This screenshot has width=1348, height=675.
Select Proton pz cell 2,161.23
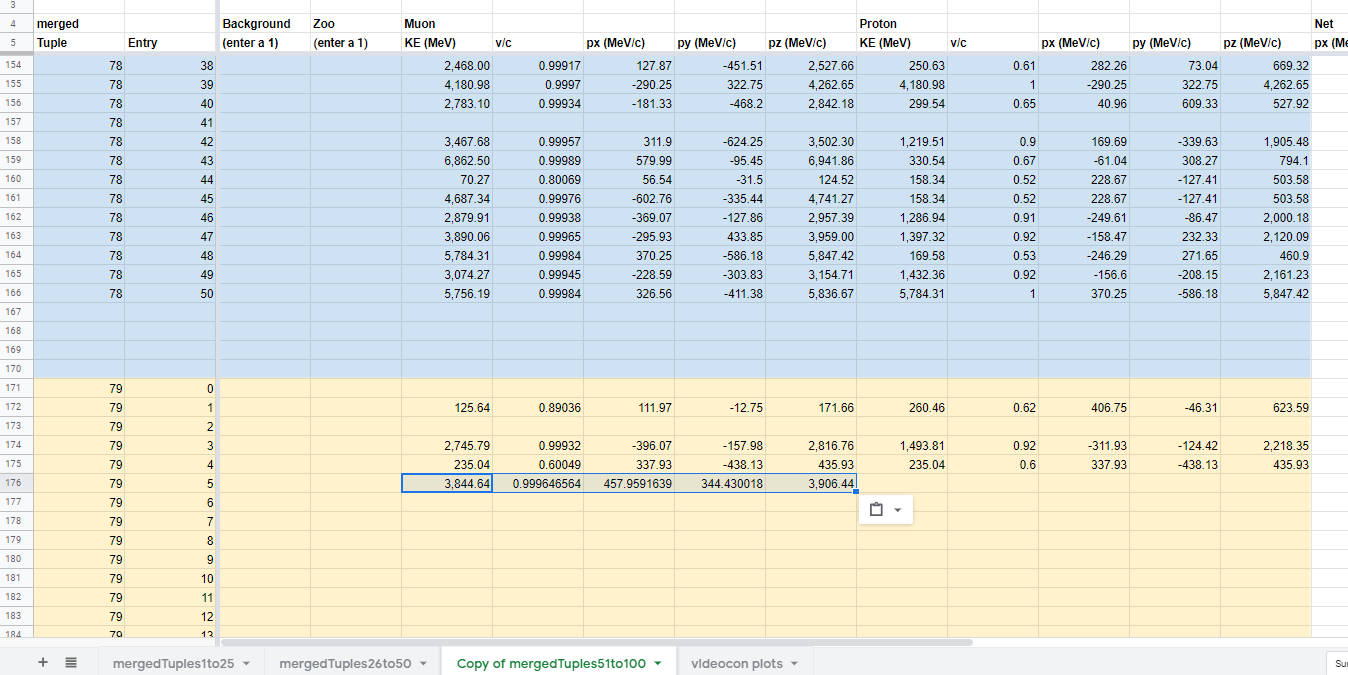point(1266,274)
